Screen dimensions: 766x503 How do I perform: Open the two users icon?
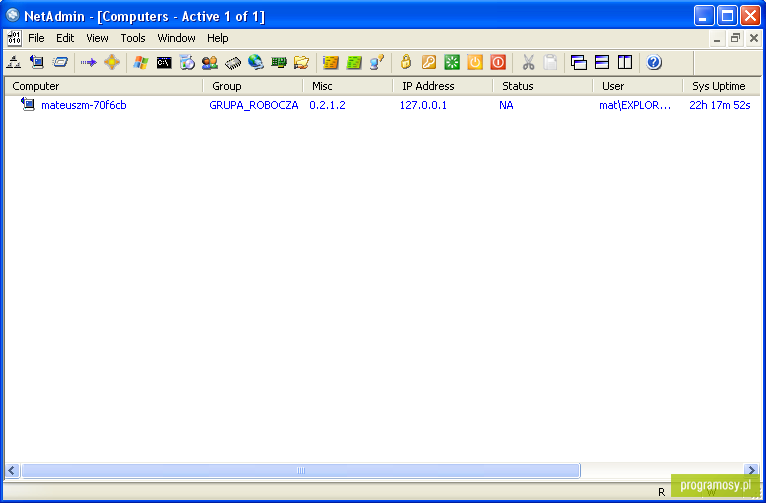point(210,63)
